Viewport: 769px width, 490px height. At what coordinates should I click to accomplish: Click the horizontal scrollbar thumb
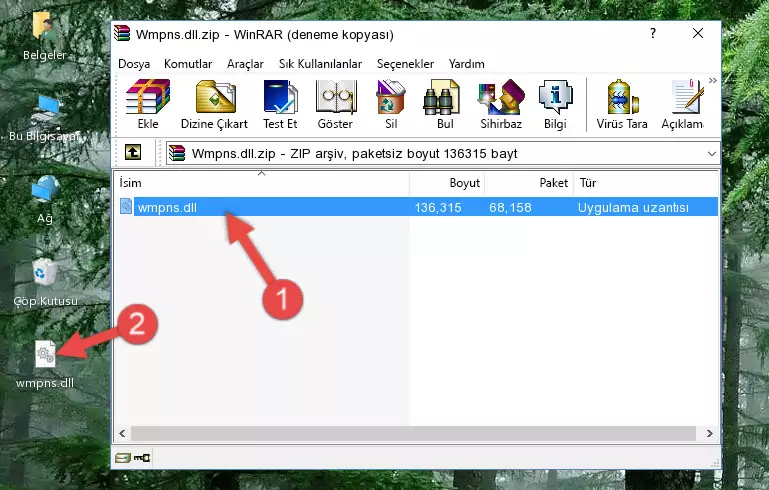tap(413, 433)
